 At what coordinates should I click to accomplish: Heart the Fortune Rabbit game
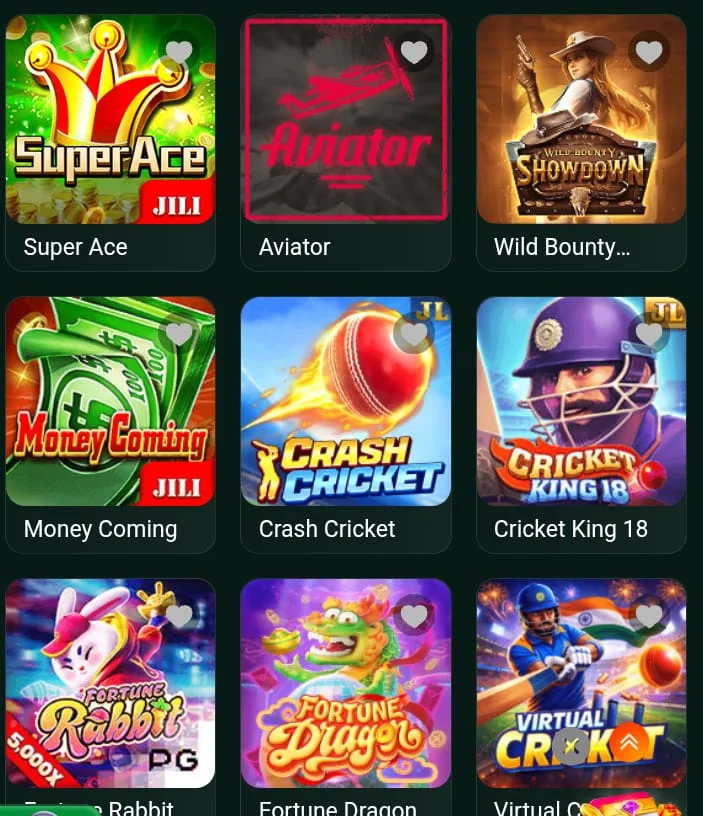pyautogui.click(x=179, y=616)
